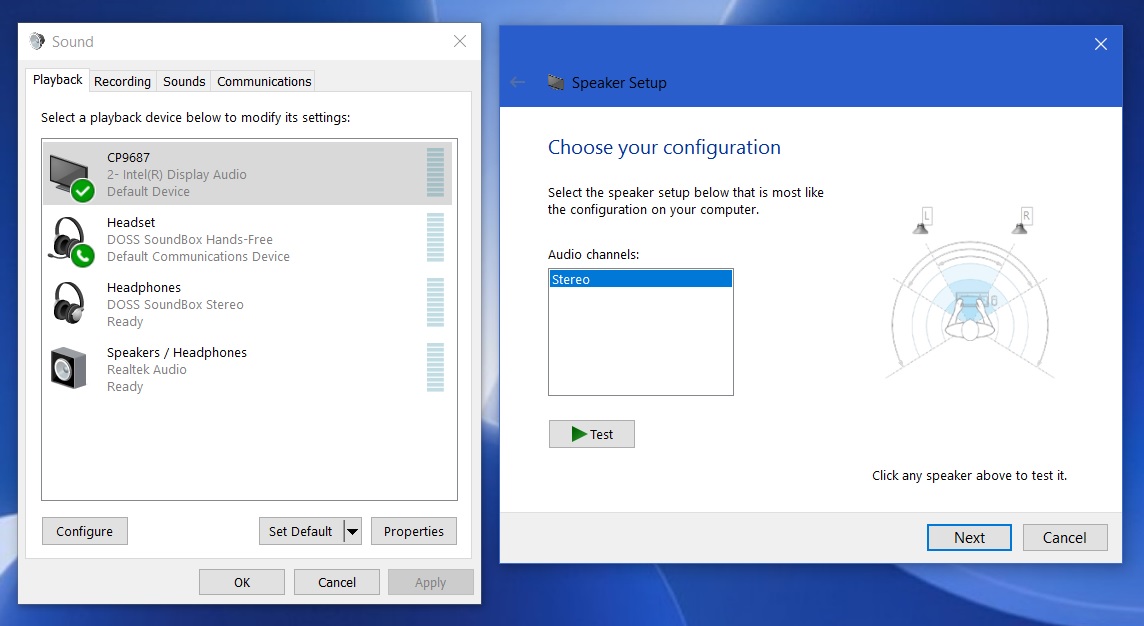Screen dimensions: 1144x626
Task: Open device Properties
Action: pos(414,532)
